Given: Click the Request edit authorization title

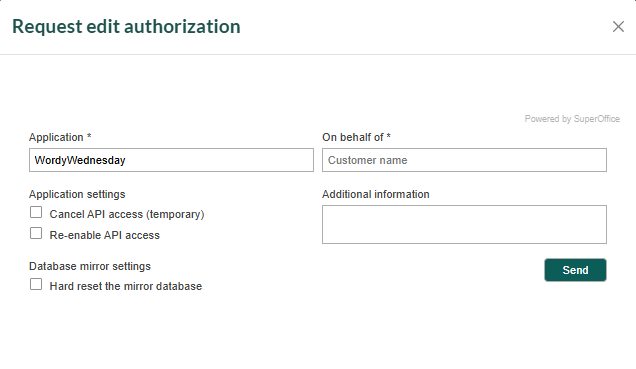Looking at the screenshot, I should 126,27.
